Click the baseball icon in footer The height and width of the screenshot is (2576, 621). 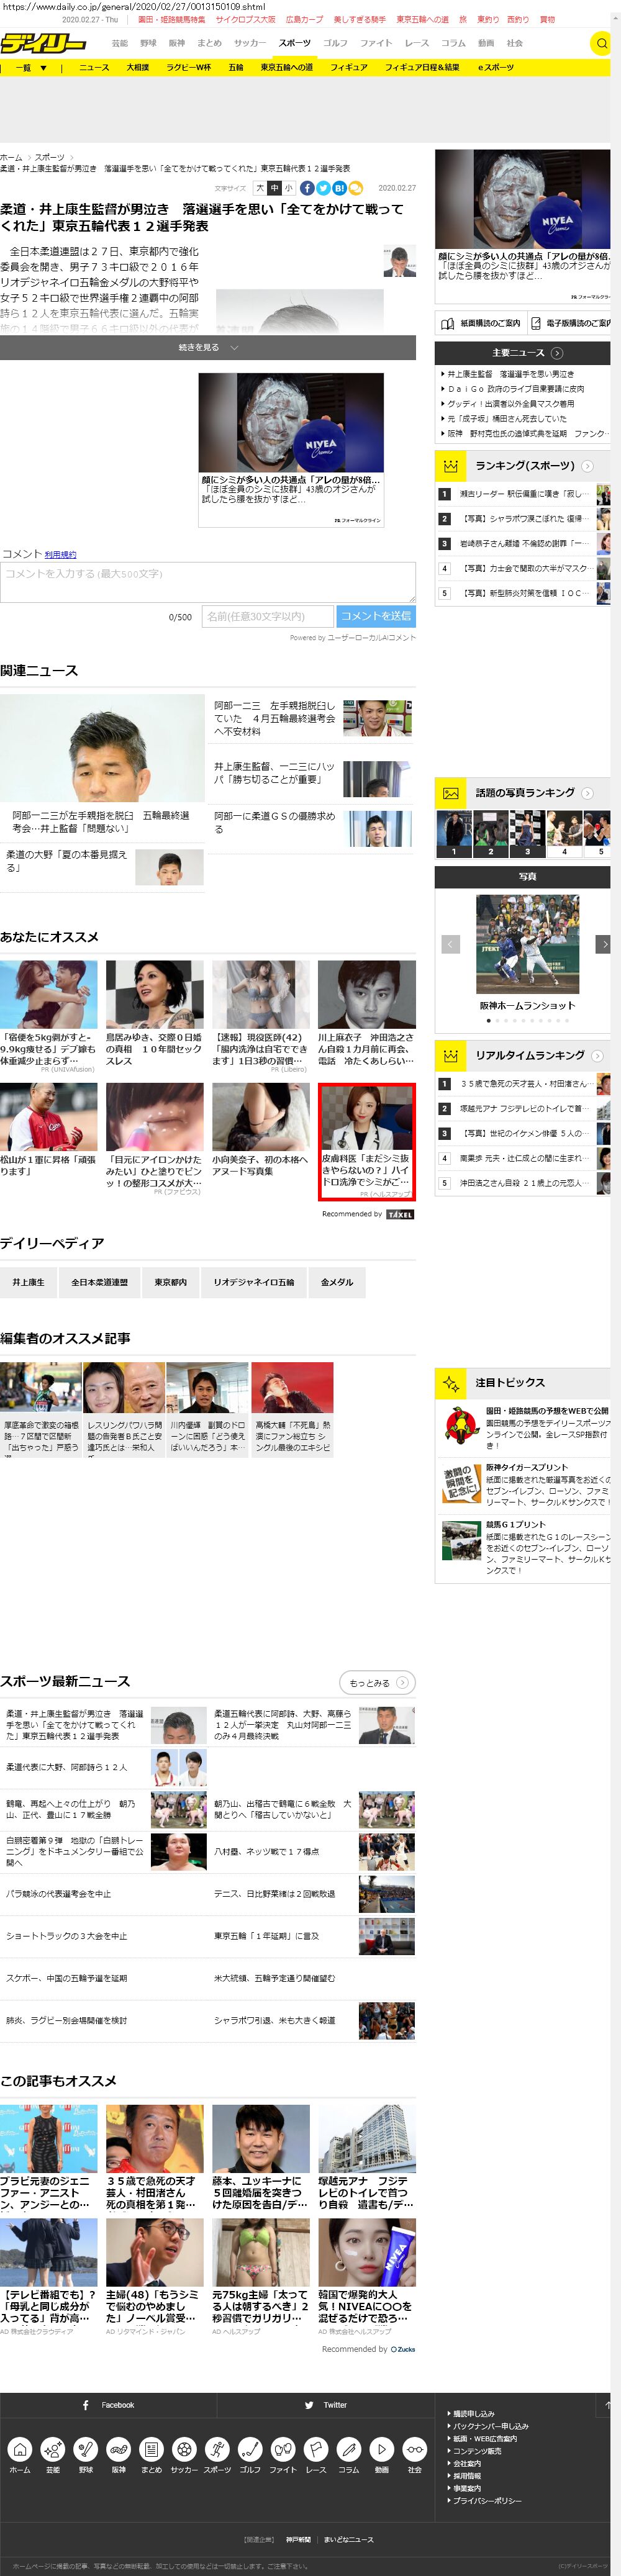tap(86, 2448)
